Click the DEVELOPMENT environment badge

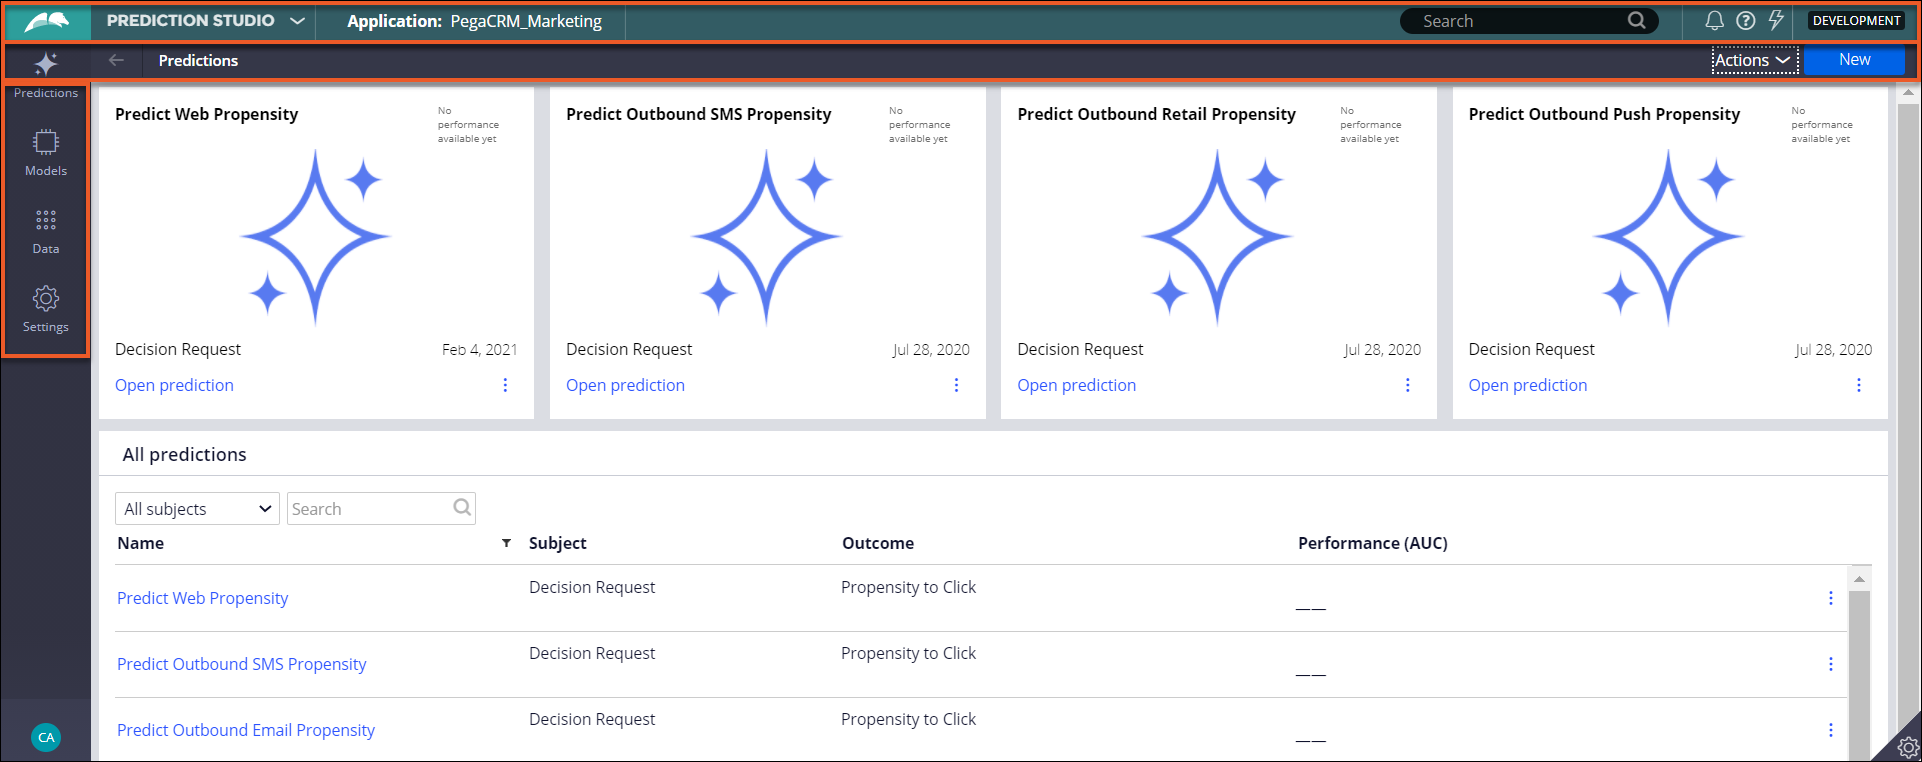[x=1856, y=21]
